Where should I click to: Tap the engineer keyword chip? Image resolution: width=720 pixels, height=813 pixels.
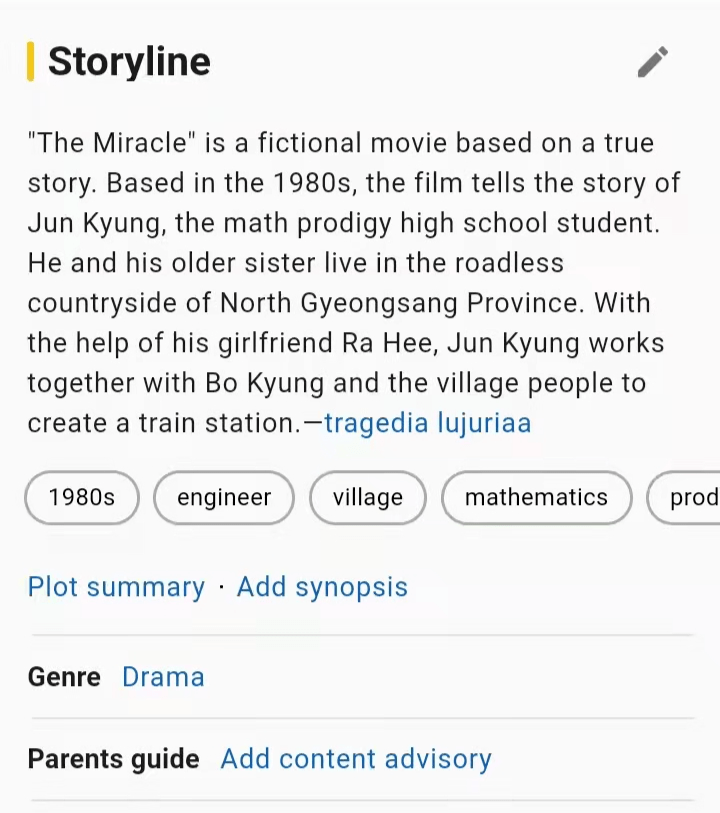(224, 497)
